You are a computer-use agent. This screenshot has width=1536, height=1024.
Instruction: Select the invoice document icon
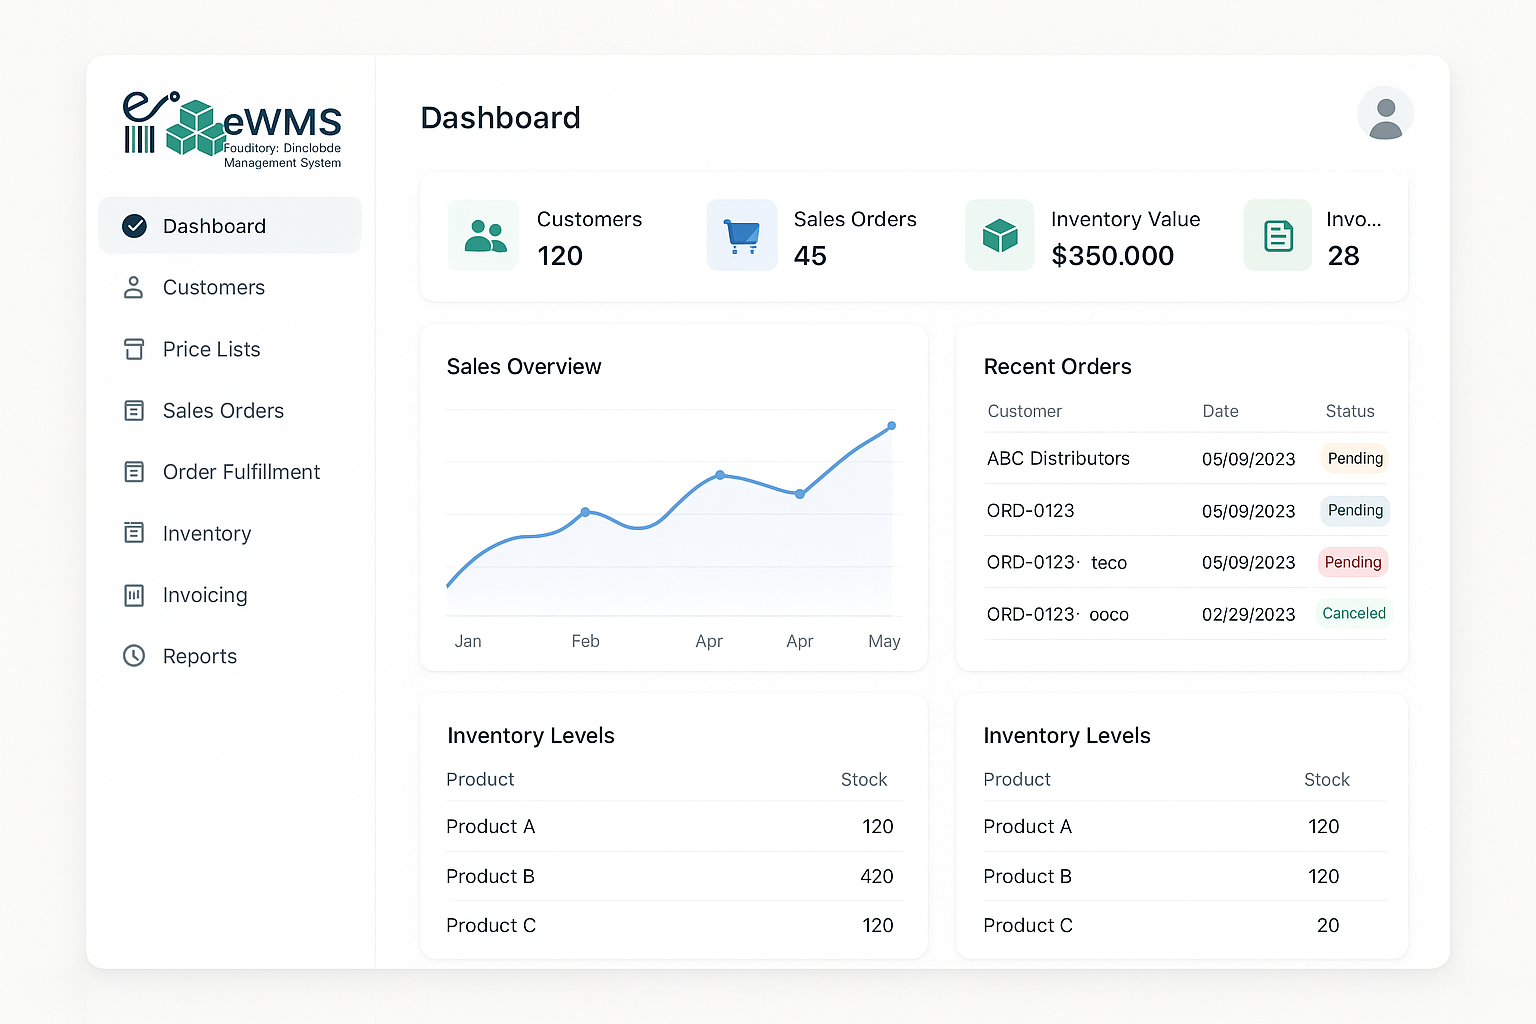click(x=1277, y=235)
